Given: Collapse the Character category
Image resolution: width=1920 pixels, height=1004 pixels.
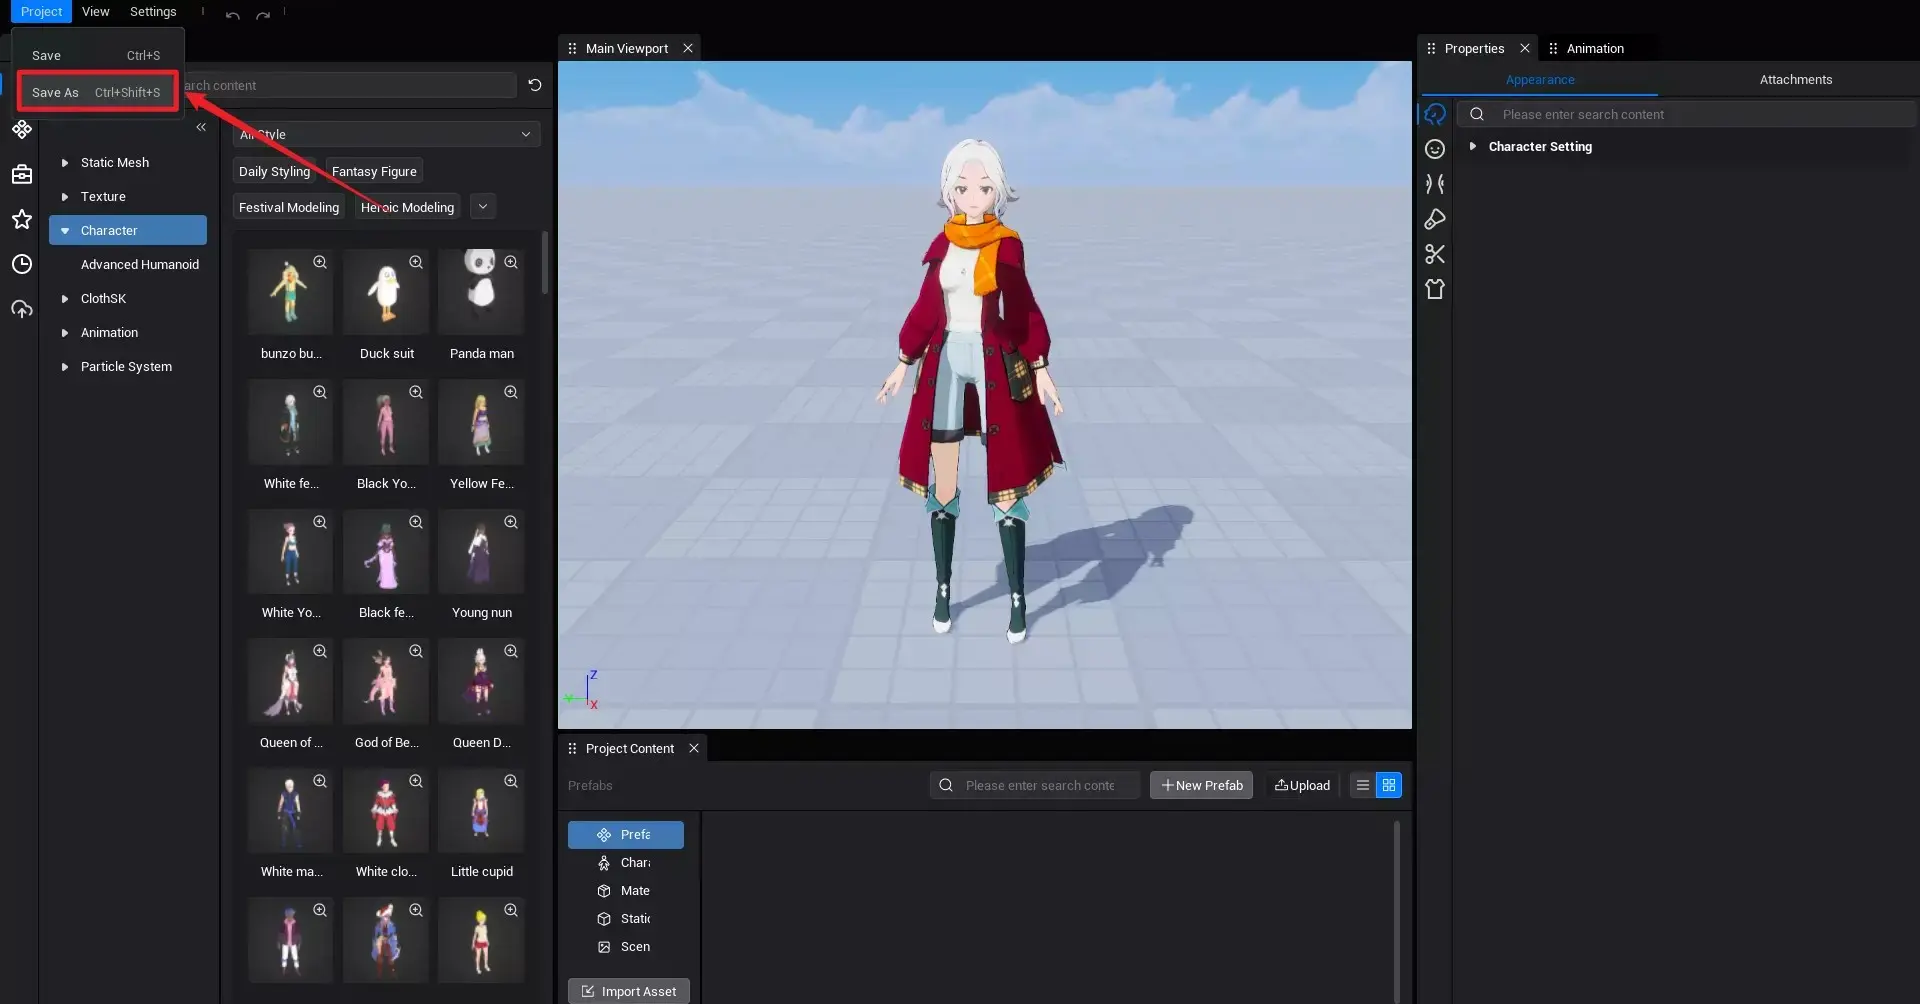Looking at the screenshot, I should [65, 231].
